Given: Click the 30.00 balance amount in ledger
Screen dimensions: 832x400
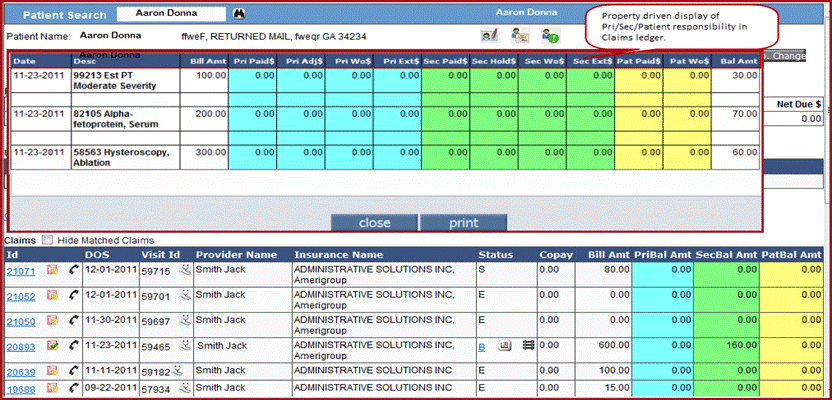Looking at the screenshot, I should click(x=746, y=75).
